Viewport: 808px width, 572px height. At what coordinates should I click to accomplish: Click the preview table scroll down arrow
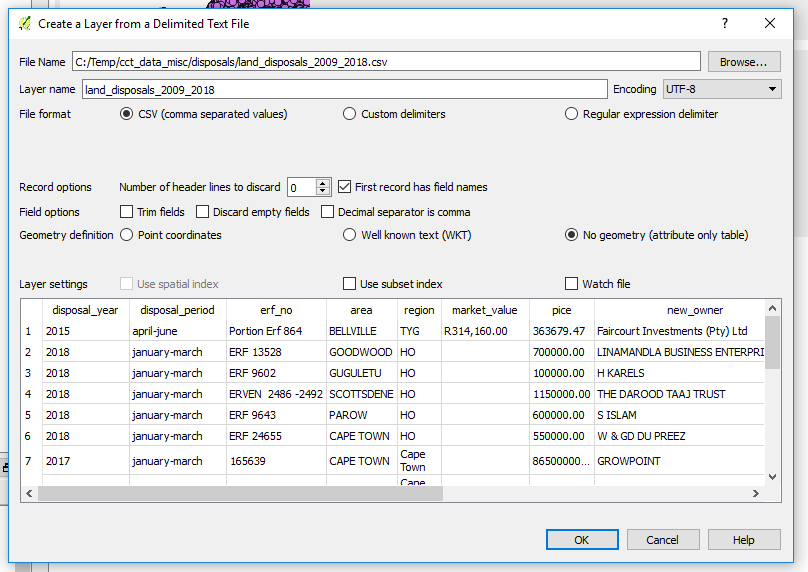pyautogui.click(x=772, y=477)
